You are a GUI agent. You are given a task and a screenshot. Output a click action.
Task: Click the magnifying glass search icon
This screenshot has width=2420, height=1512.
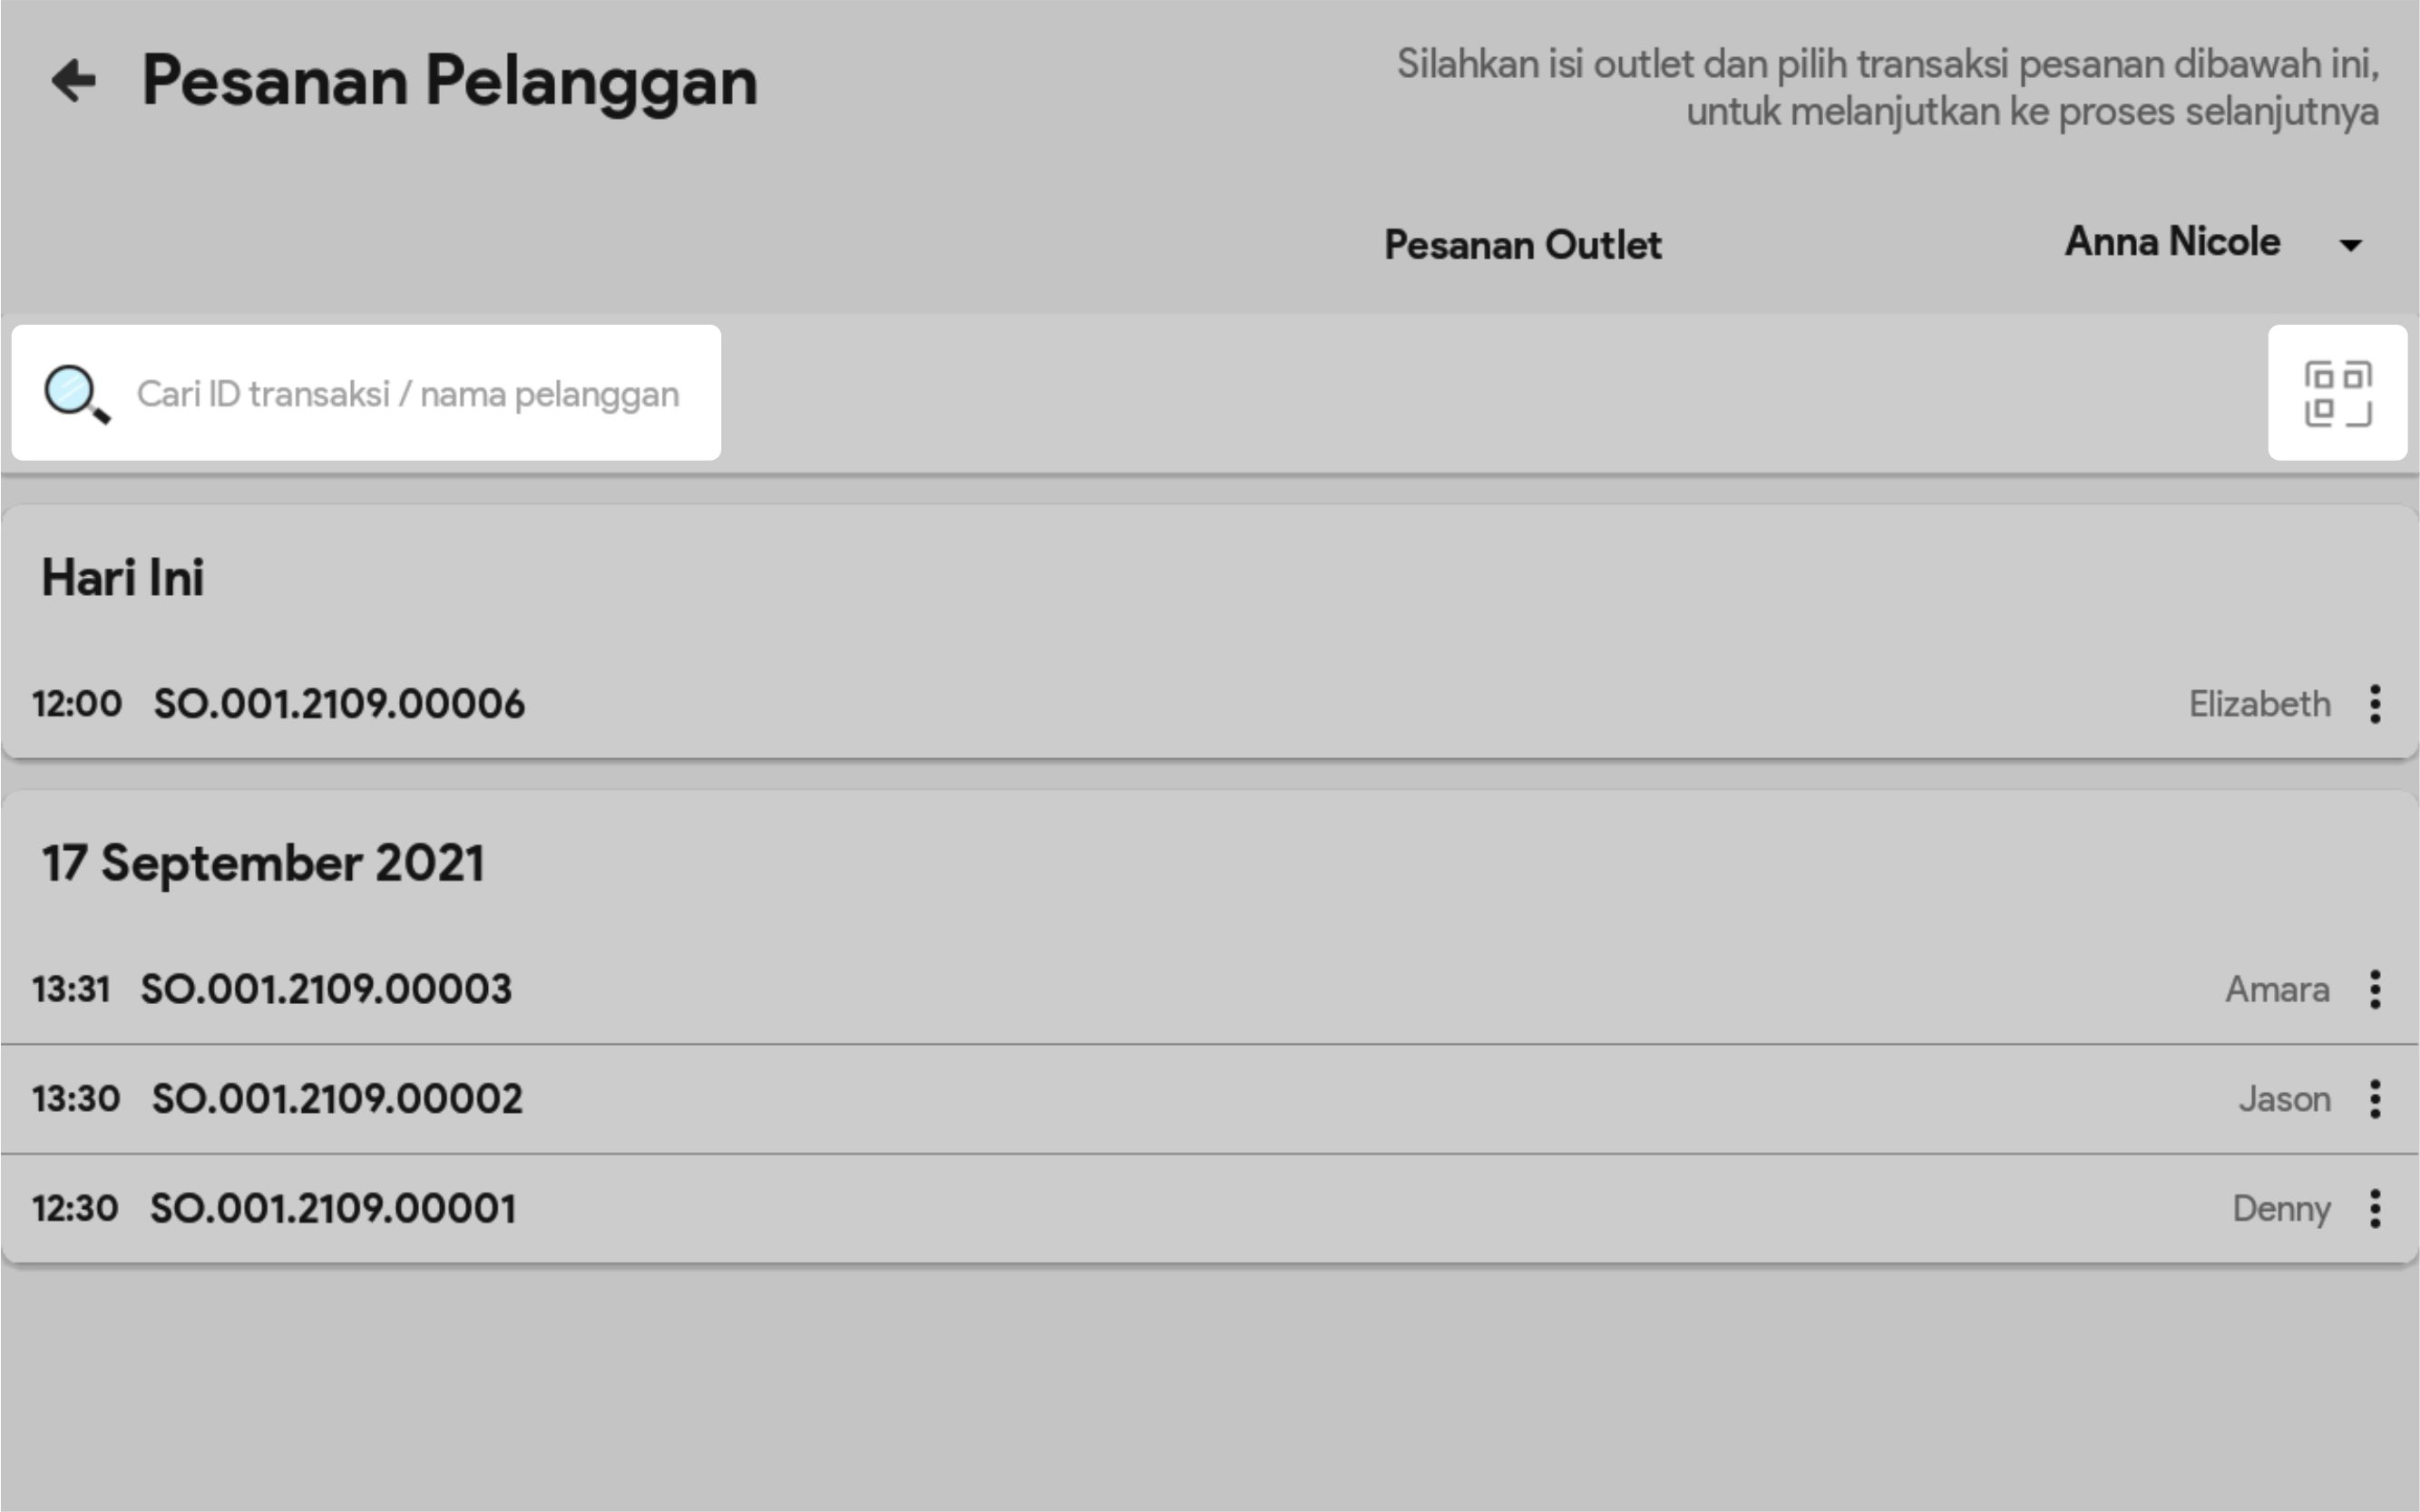(x=76, y=394)
